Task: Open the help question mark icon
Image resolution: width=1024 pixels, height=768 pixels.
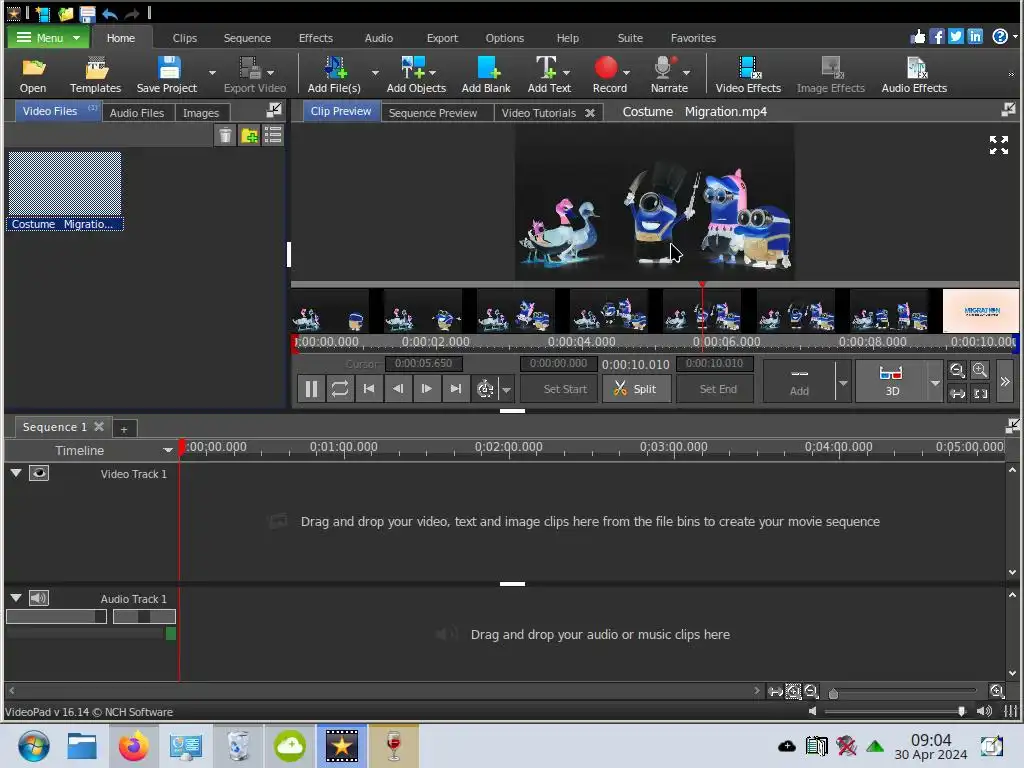Action: click(x=1000, y=37)
